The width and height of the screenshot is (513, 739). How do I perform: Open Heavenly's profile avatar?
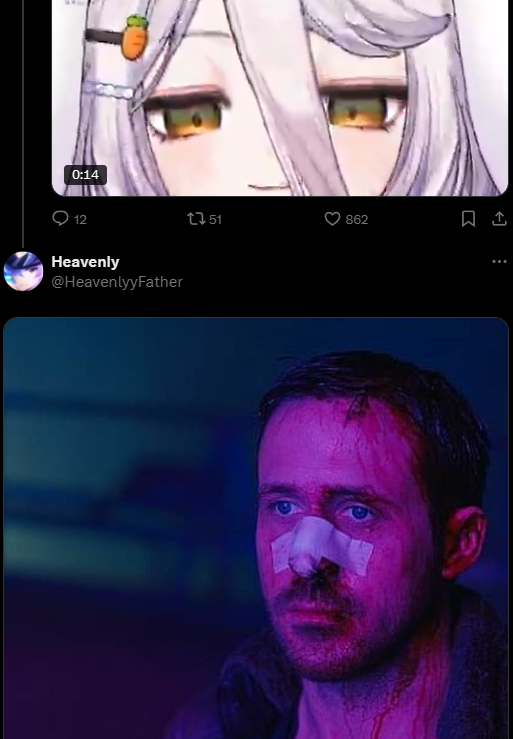coord(23,271)
